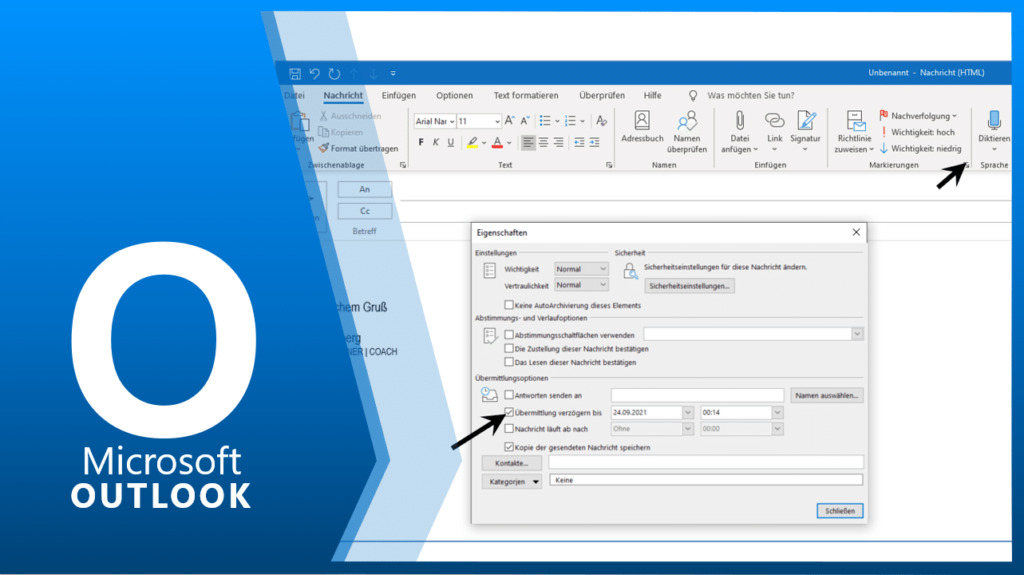
Task: Click the An recipient button
Action: 364,189
